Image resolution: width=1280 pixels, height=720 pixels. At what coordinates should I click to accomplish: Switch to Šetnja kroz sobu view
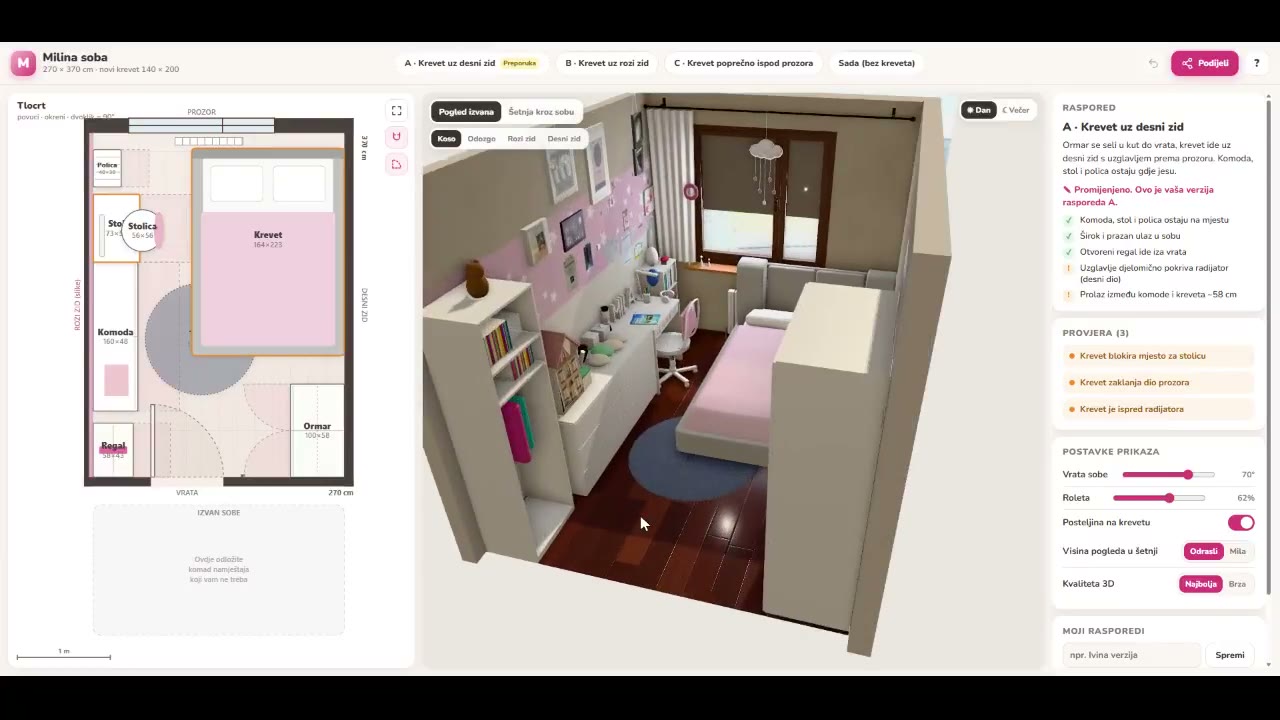click(x=541, y=112)
